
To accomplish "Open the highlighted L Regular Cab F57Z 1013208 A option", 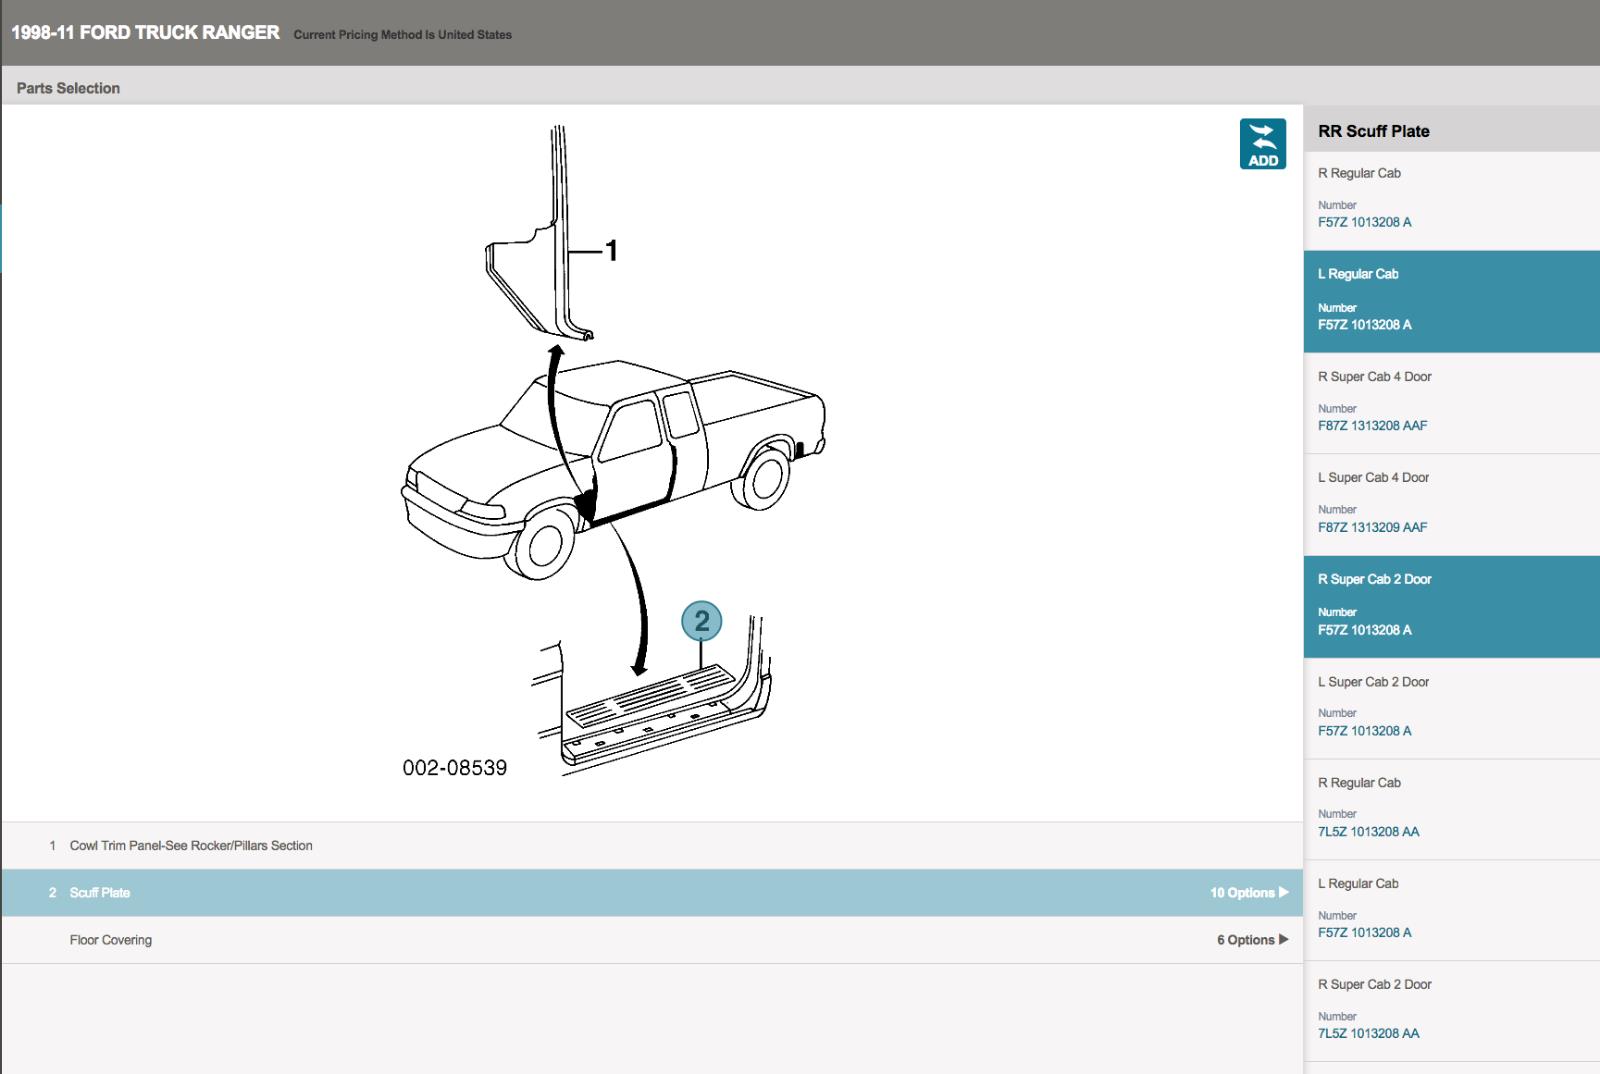I will [x=1452, y=302].
